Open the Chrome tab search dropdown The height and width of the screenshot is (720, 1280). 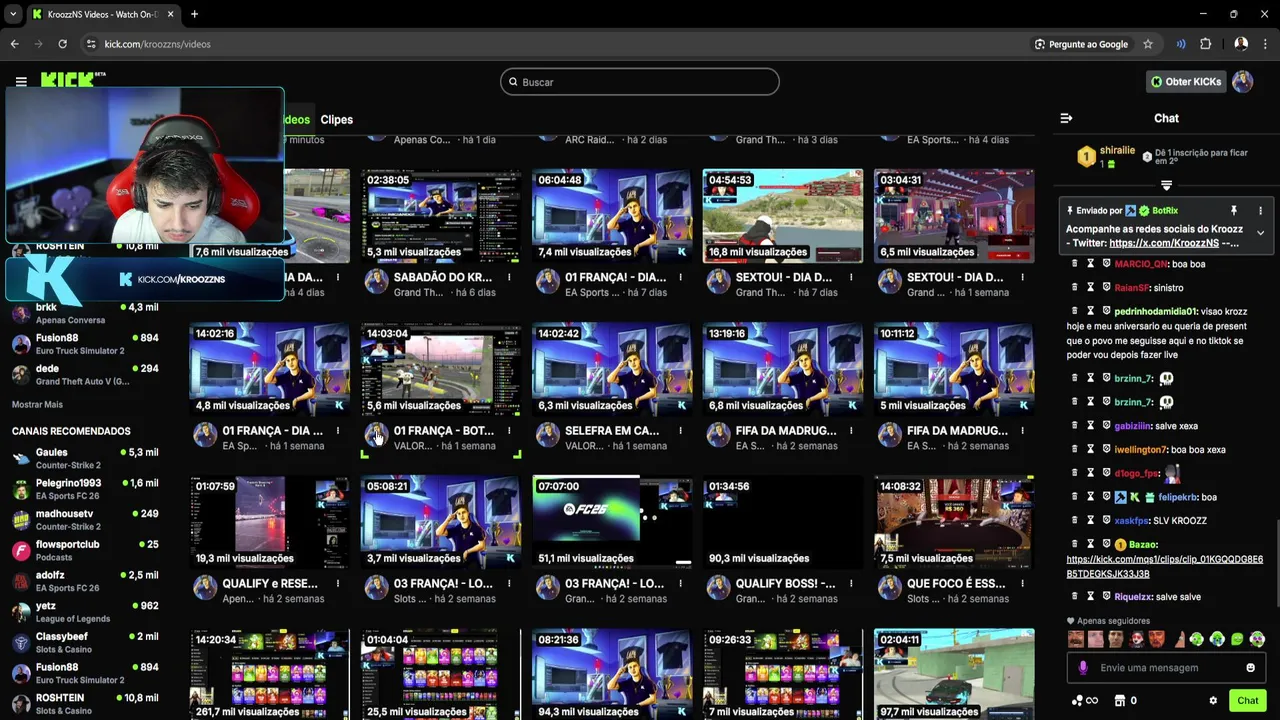pyautogui.click(x=13, y=14)
